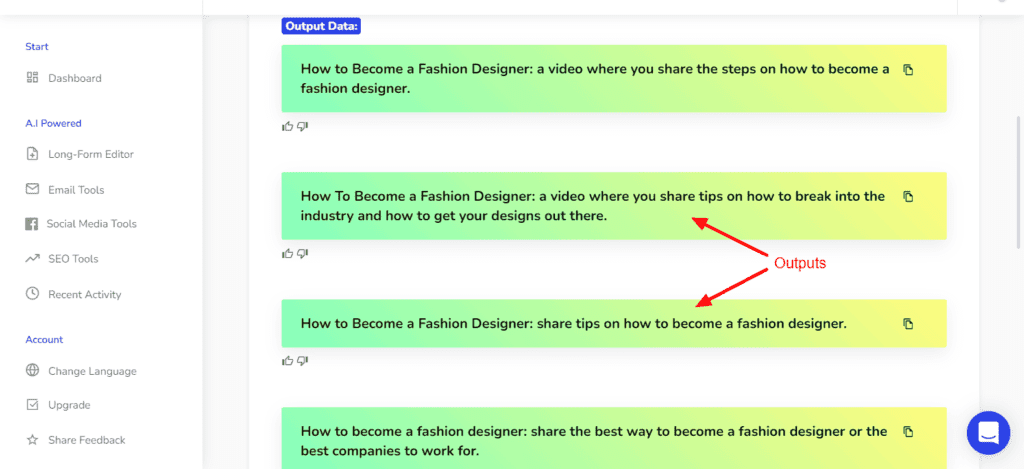Click the Upgrade link
The width and height of the screenshot is (1024, 469).
click(69, 405)
